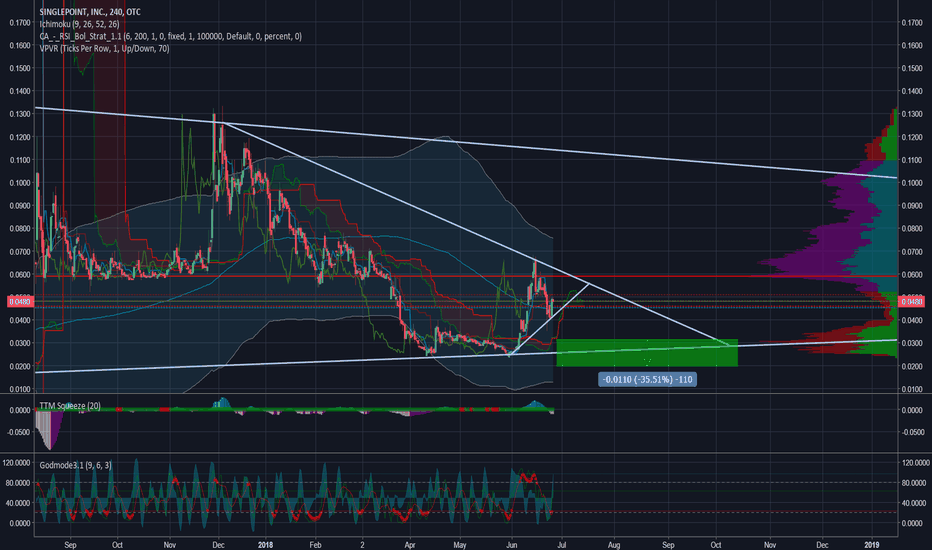
Task: Click the Apr label on time axis
Action: point(410,545)
